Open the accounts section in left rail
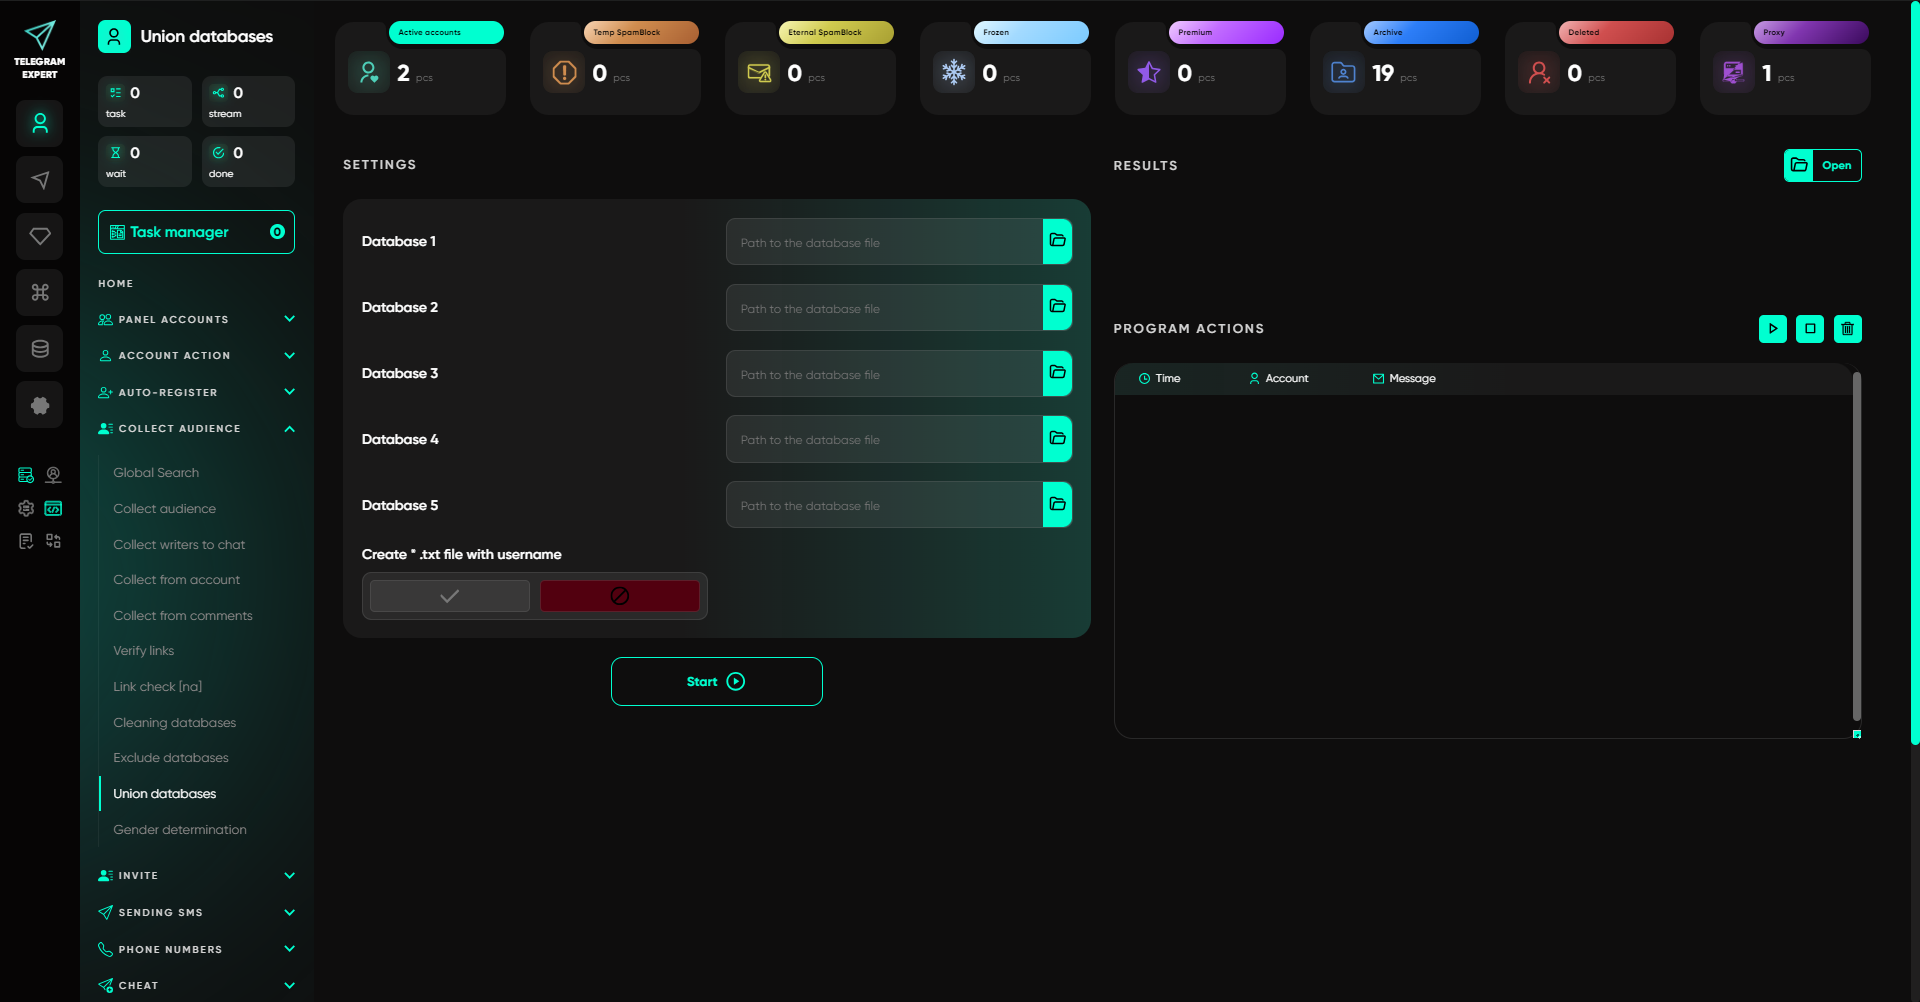Viewport: 1920px width, 1002px height. 40,124
